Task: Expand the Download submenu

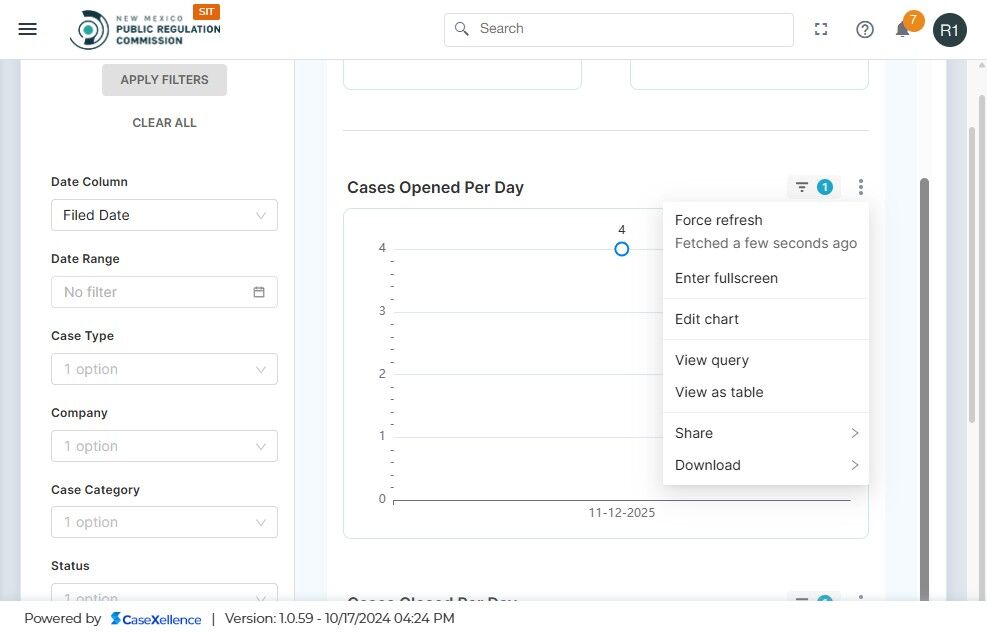Action: (766, 465)
